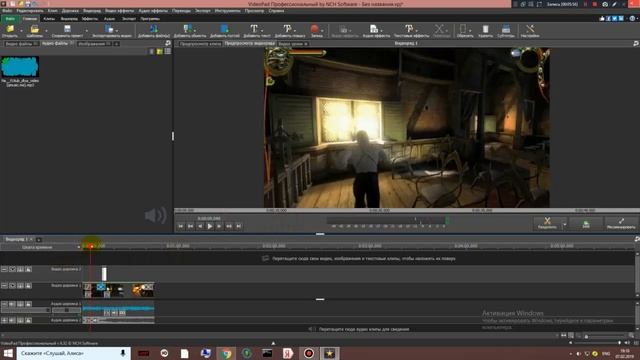Open Текстовые эффекты from the toolbar
The height and width of the screenshot is (360, 640).
[x=409, y=29]
